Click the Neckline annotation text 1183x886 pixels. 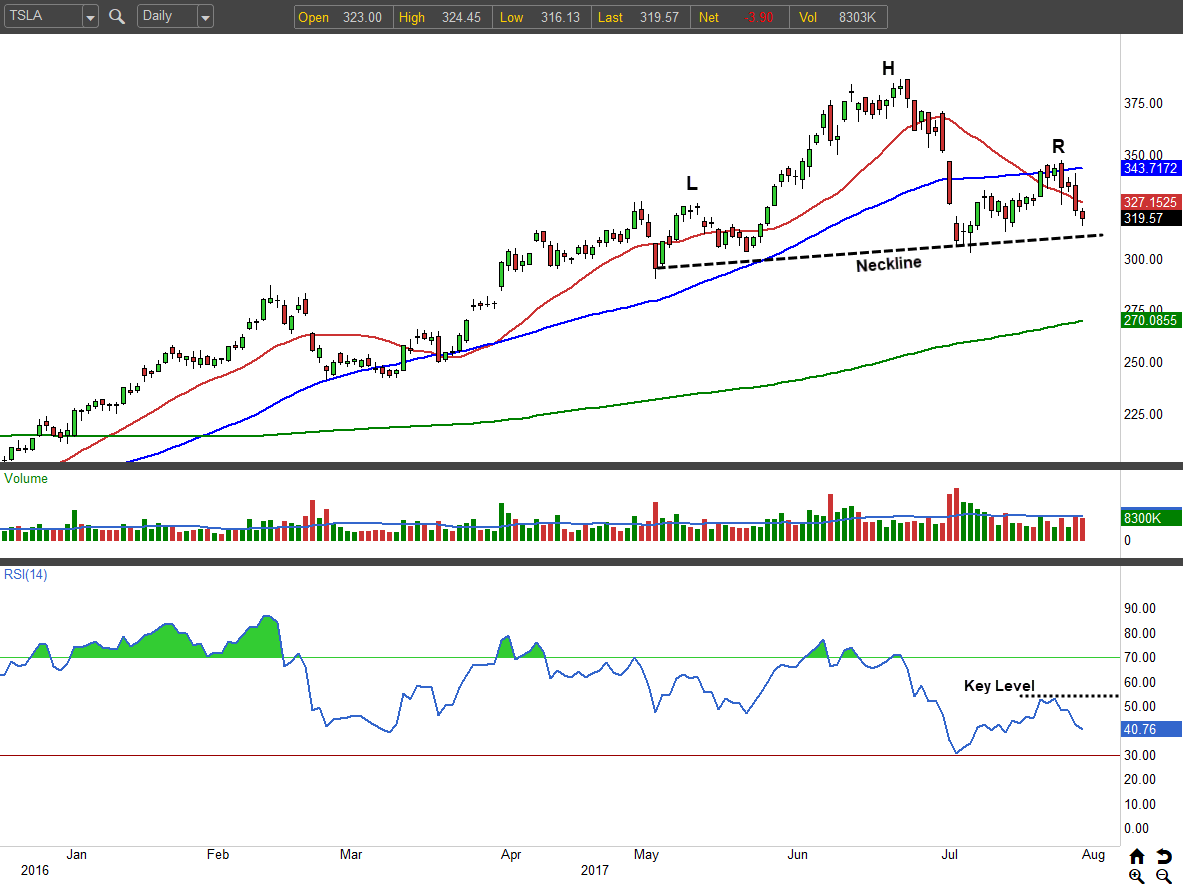888,264
